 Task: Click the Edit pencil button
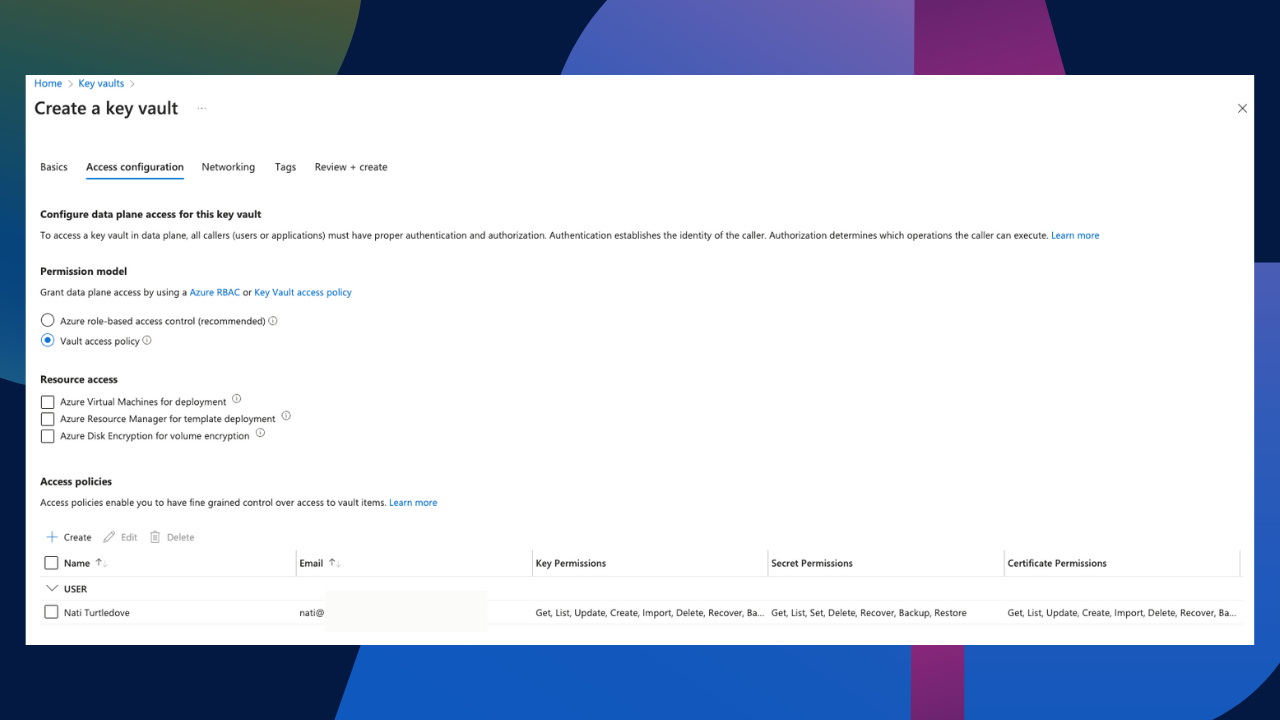pos(120,537)
